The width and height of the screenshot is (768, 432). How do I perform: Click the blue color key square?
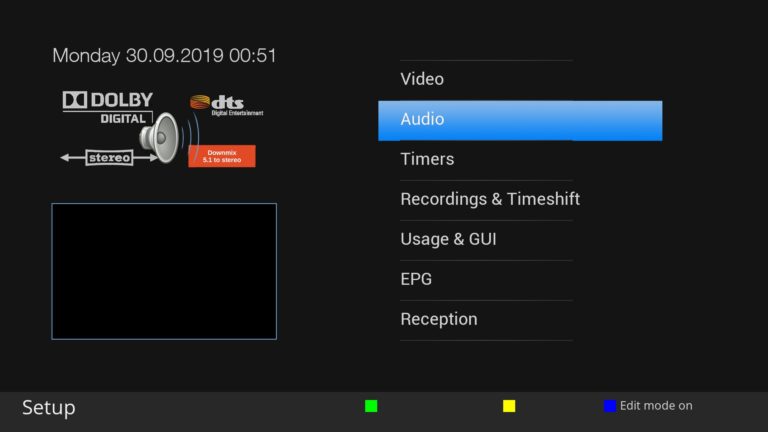[610, 406]
